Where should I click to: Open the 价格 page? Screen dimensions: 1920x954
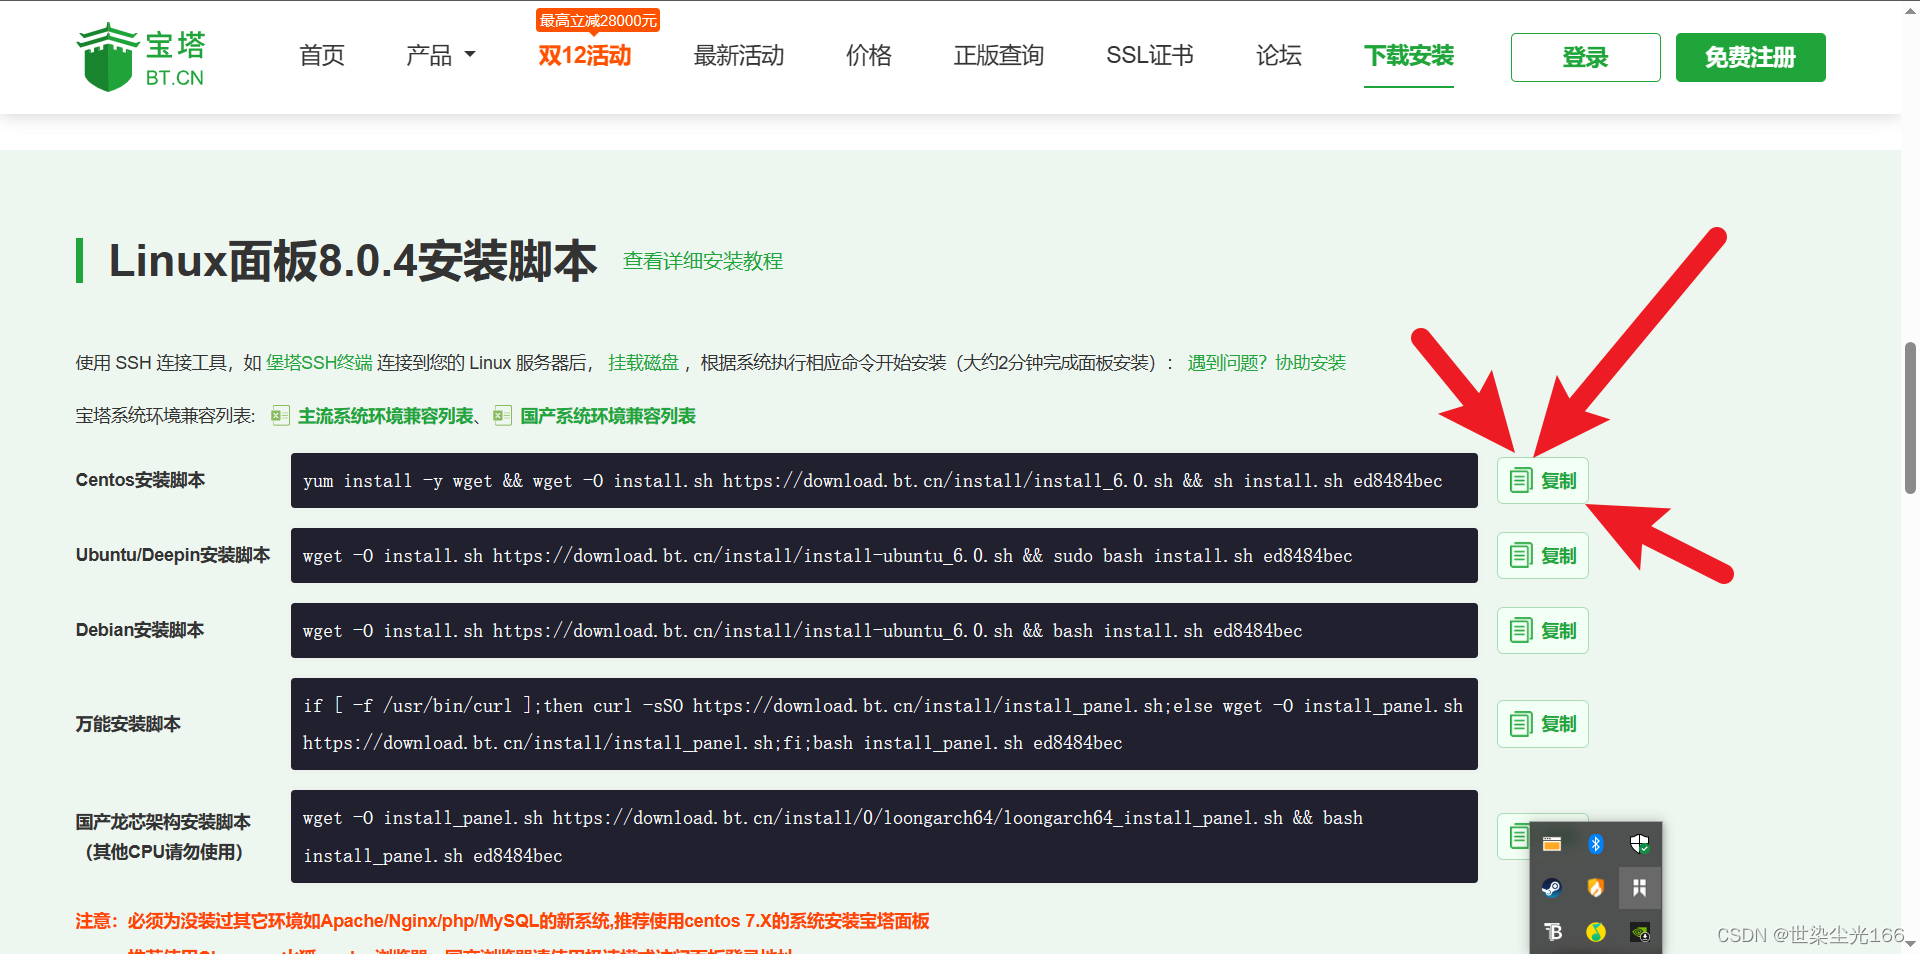(869, 56)
